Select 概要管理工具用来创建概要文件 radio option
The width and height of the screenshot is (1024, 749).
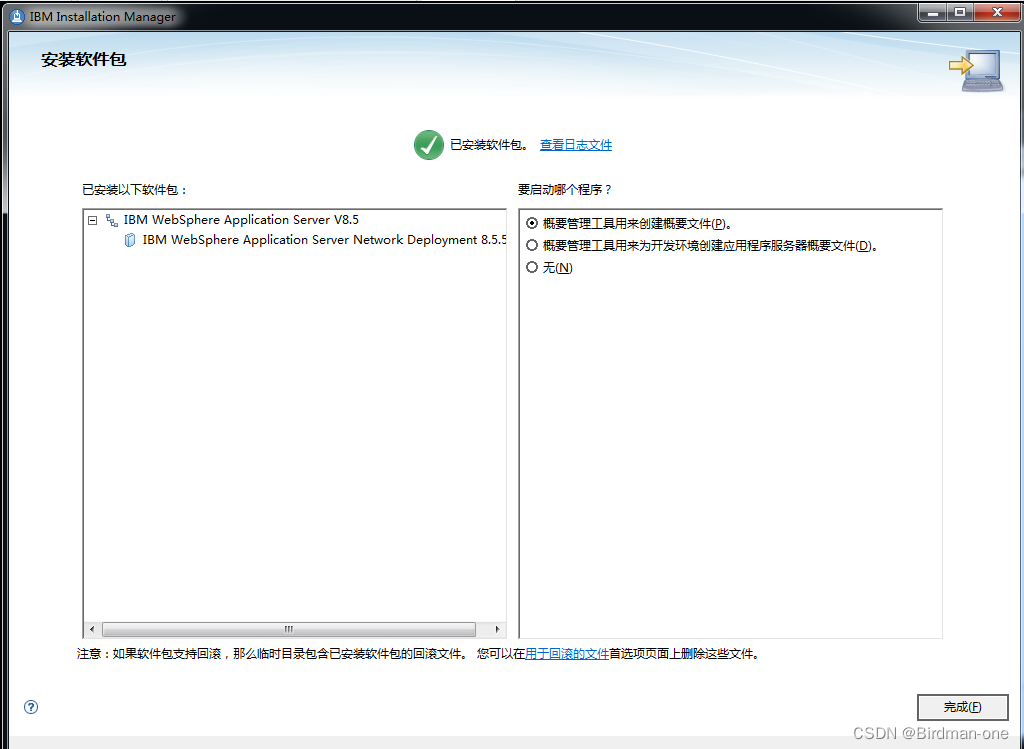[x=532, y=223]
